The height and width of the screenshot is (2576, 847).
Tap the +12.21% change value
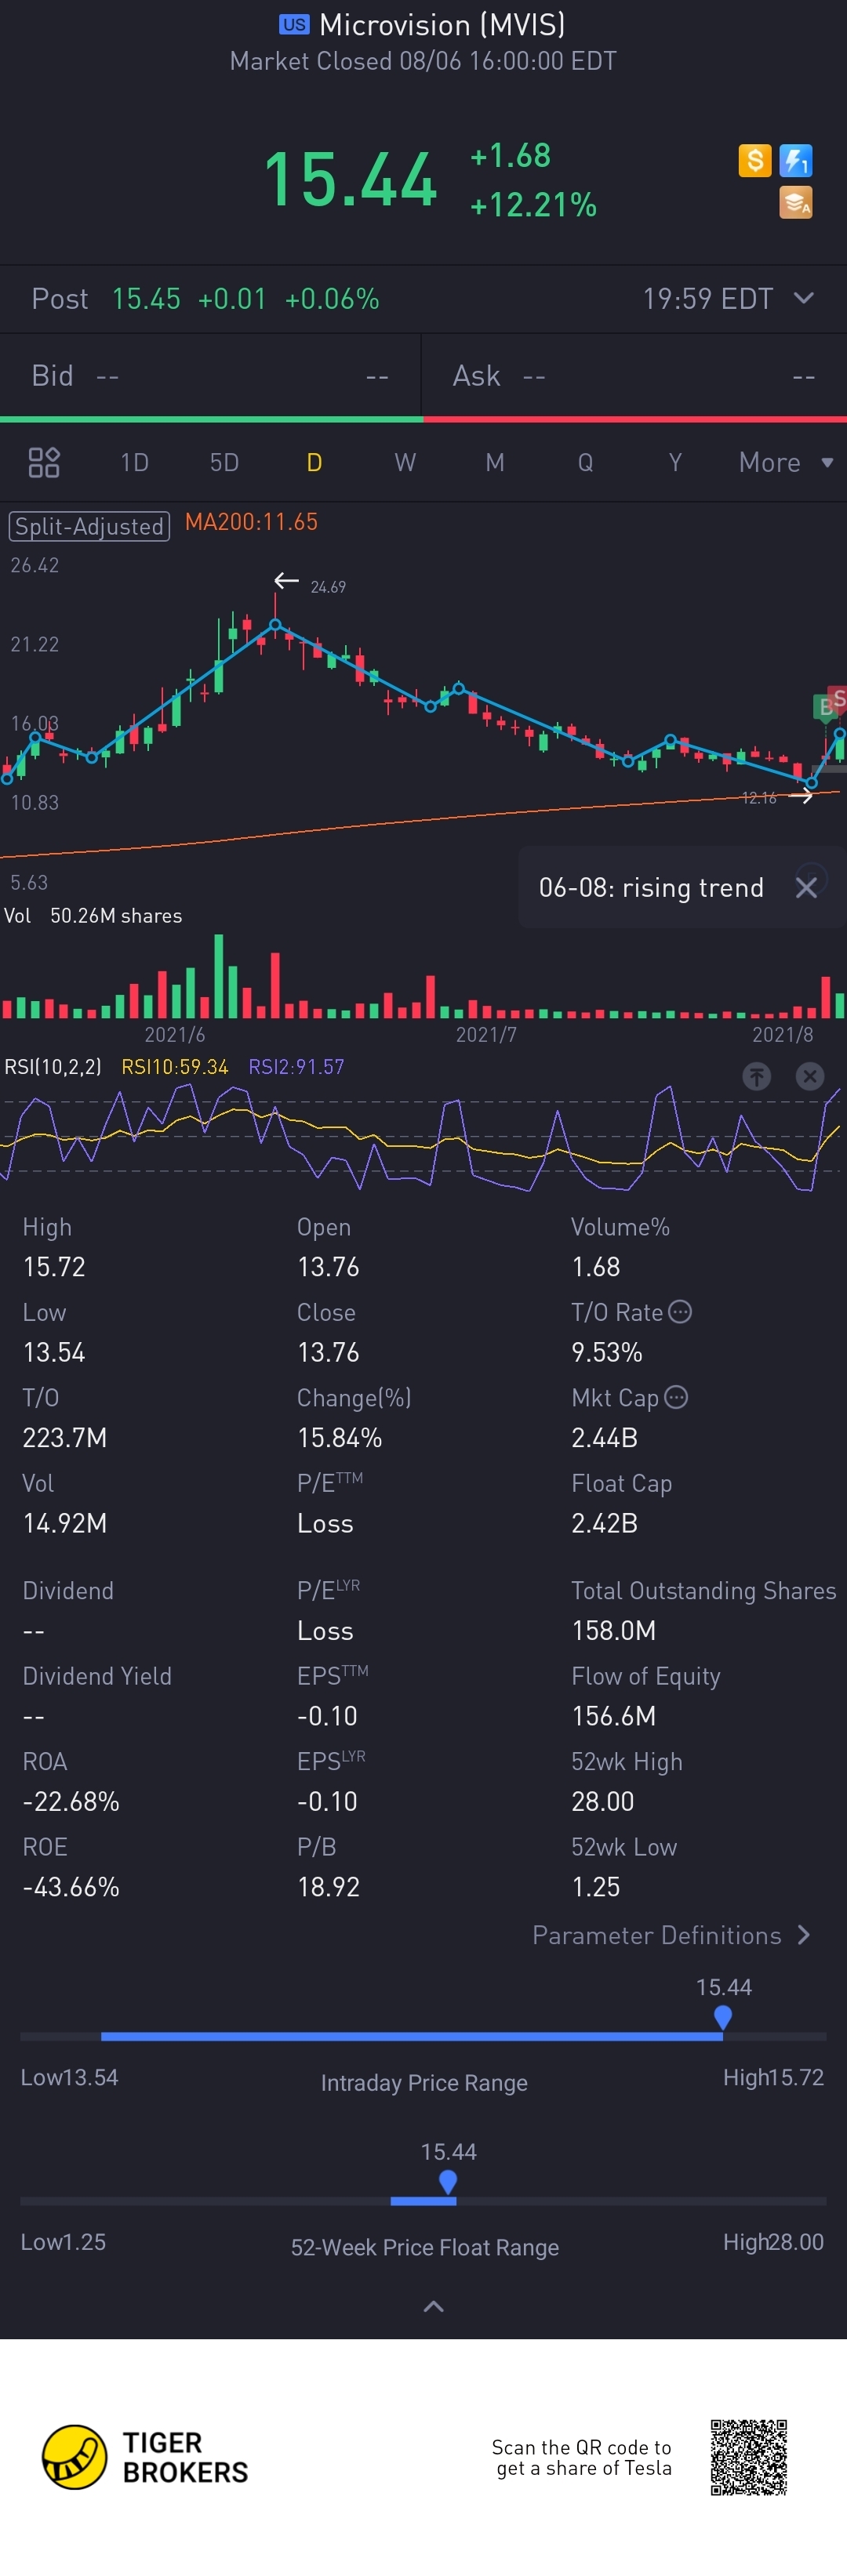(533, 205)
